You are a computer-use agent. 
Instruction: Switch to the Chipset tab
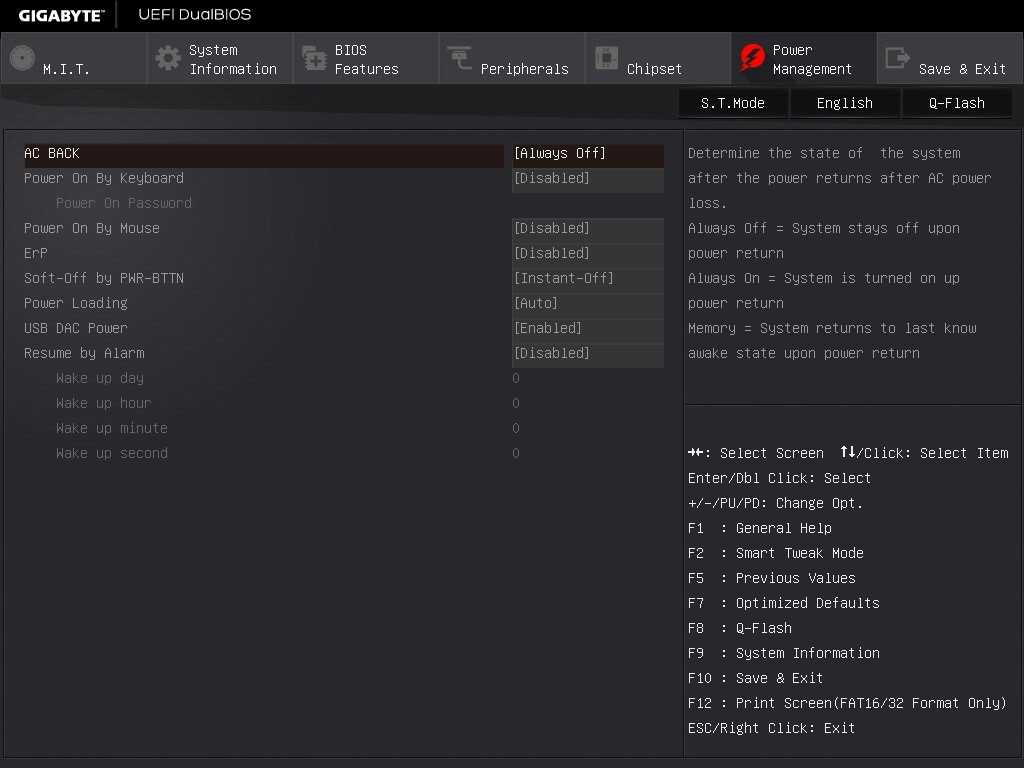point(658,59)
